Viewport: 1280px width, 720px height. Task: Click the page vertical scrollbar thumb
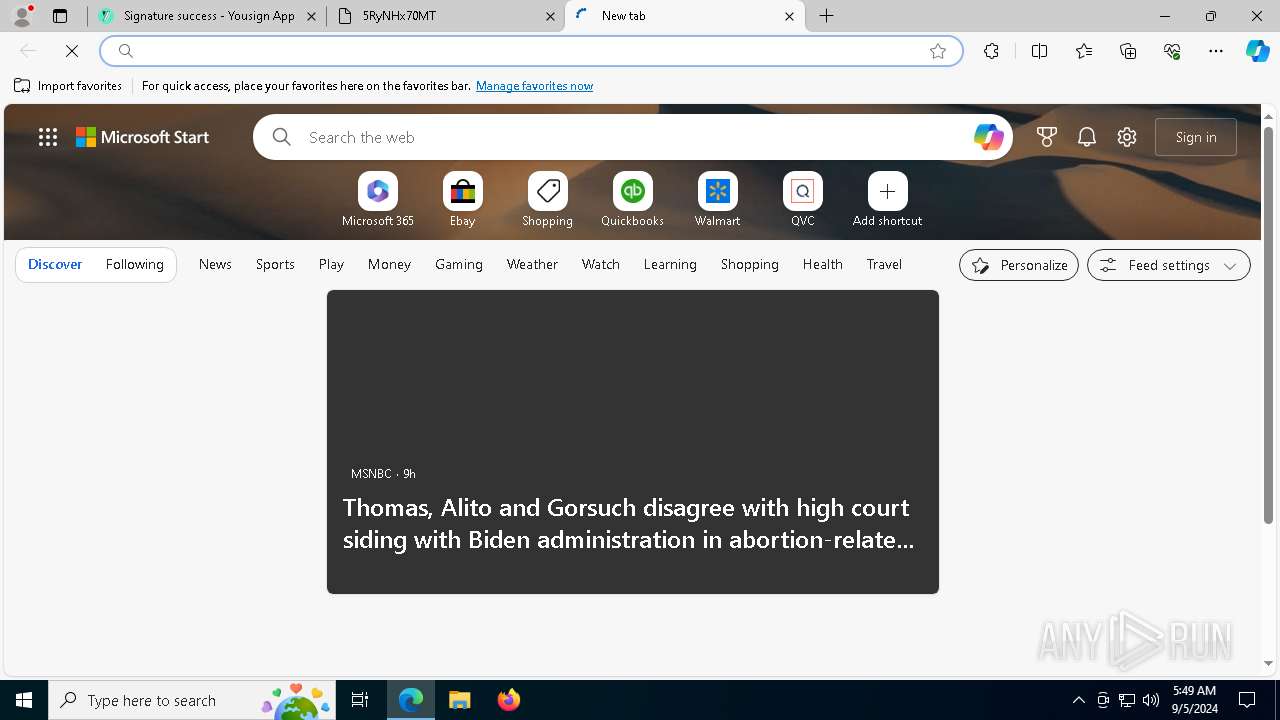coord(1269,325)
